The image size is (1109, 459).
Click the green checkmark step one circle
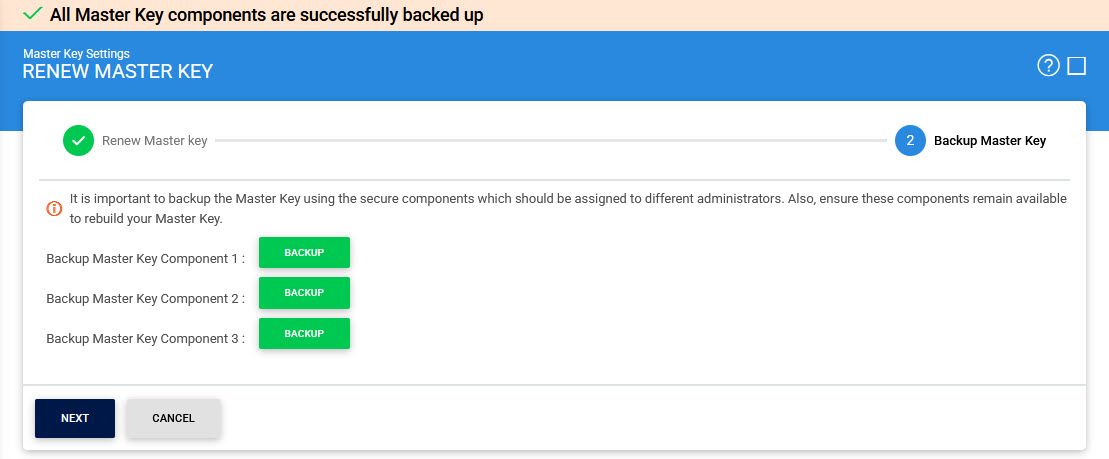click(x=78, y=141)
